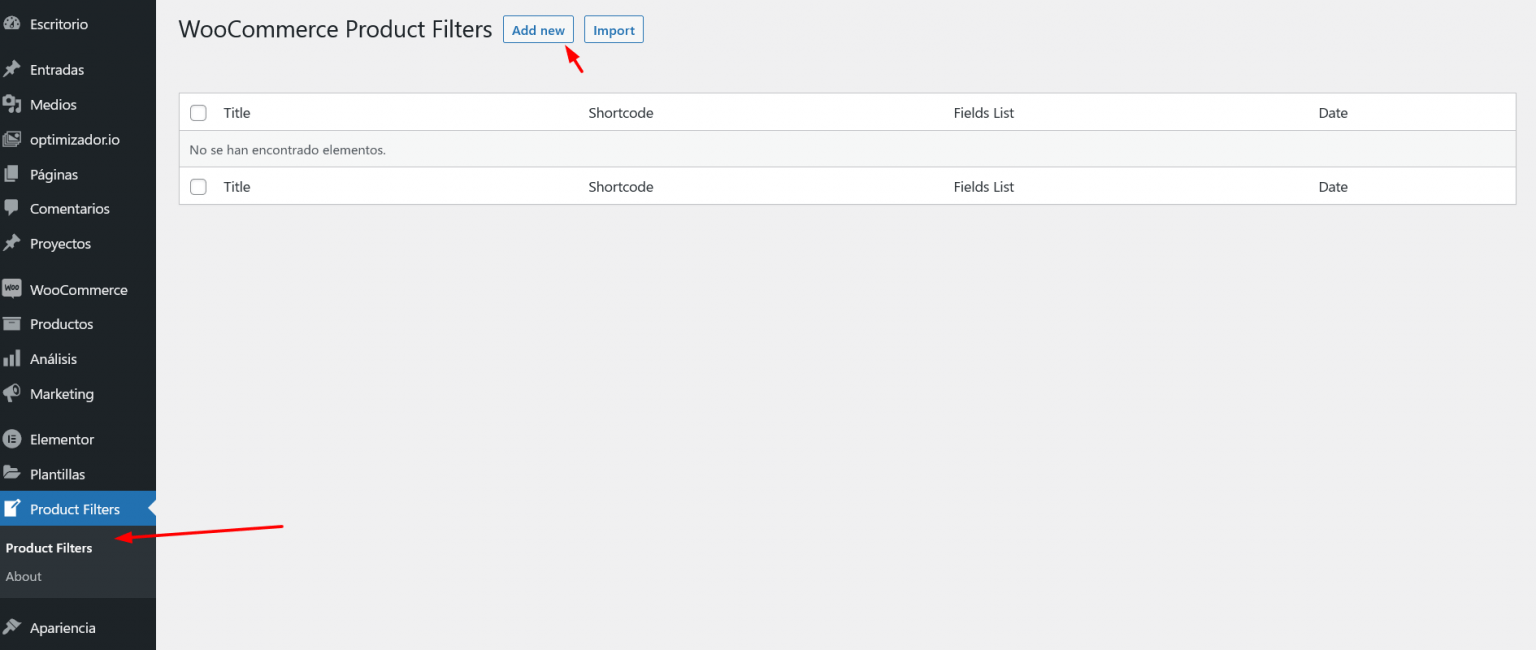
Task: Click the Medios media icon
Action: point(12,104)
